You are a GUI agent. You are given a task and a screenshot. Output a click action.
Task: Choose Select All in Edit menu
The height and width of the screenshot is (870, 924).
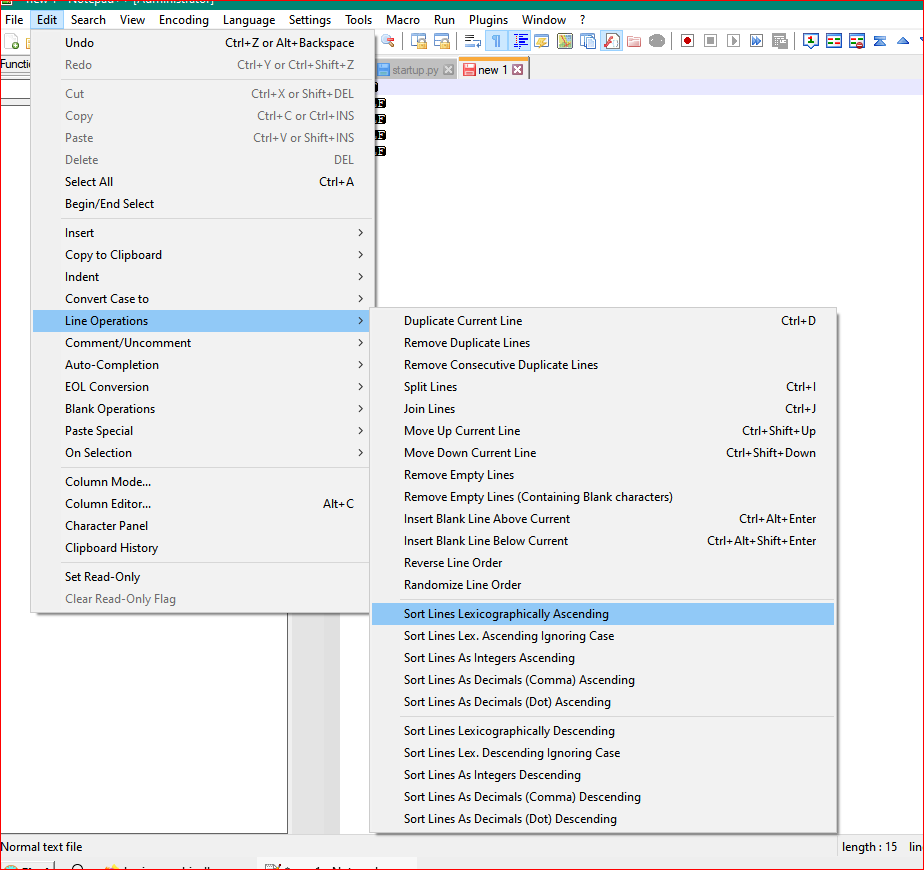click(x=203, y=182)
